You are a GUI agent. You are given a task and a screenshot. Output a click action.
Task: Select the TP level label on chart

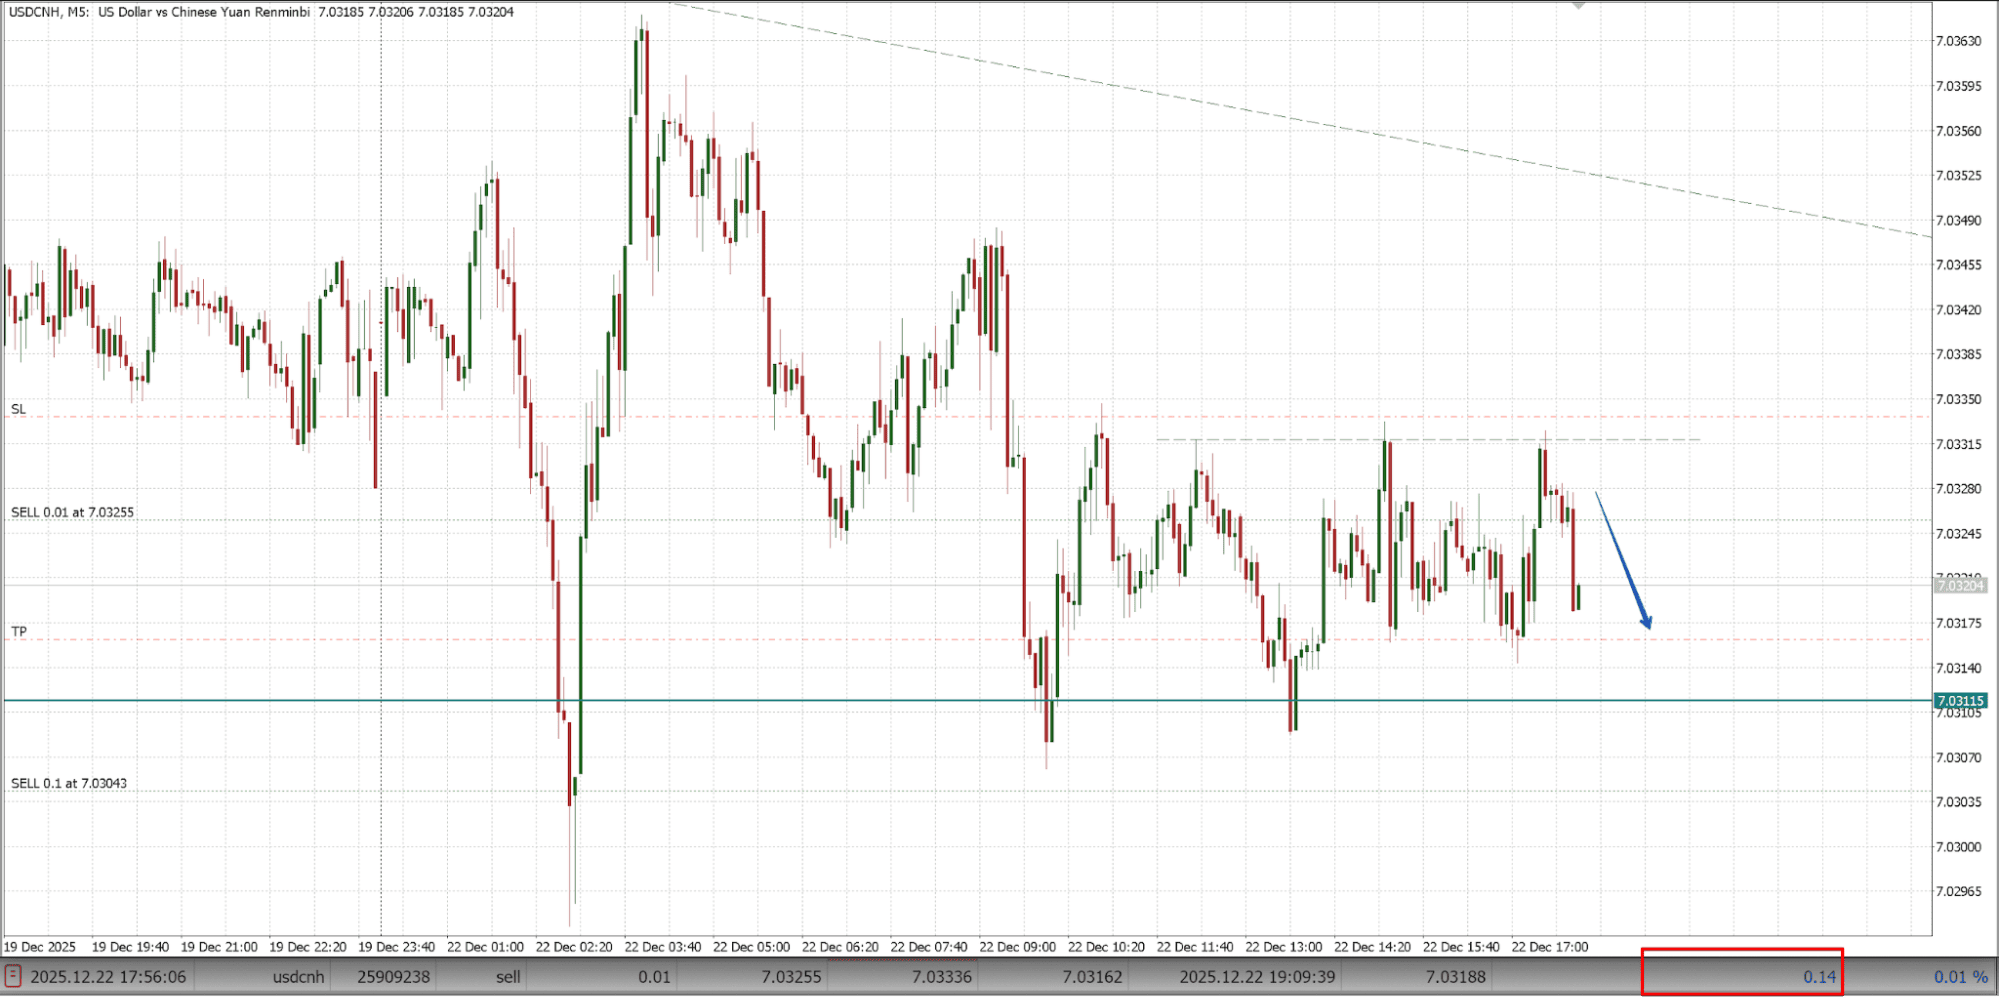click(x=19, y=631)
